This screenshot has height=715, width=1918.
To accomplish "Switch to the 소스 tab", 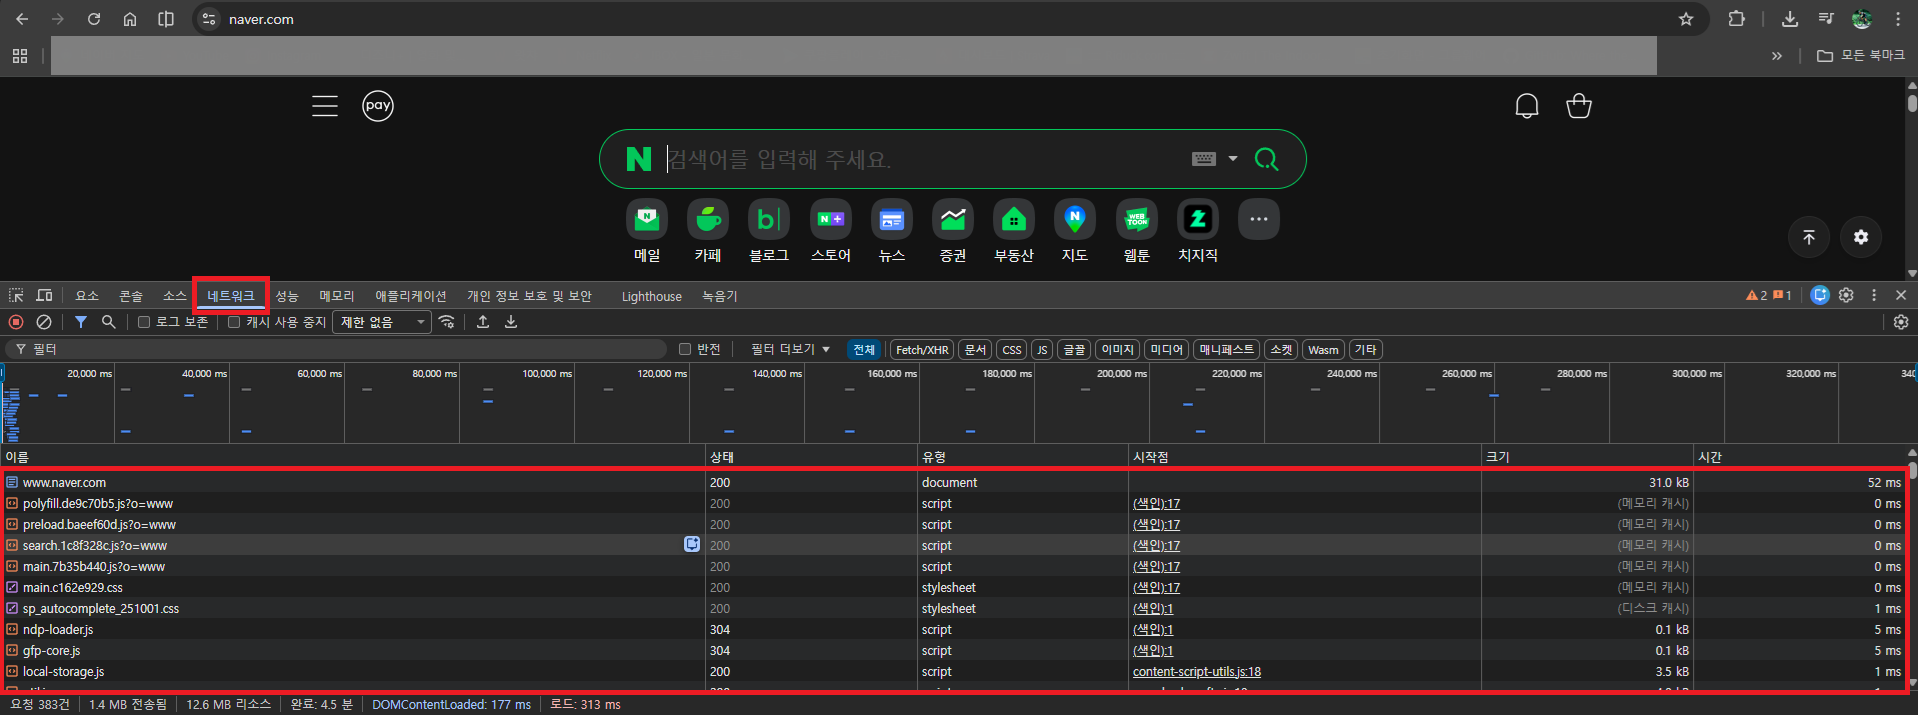I will click(x=175, y=295).
